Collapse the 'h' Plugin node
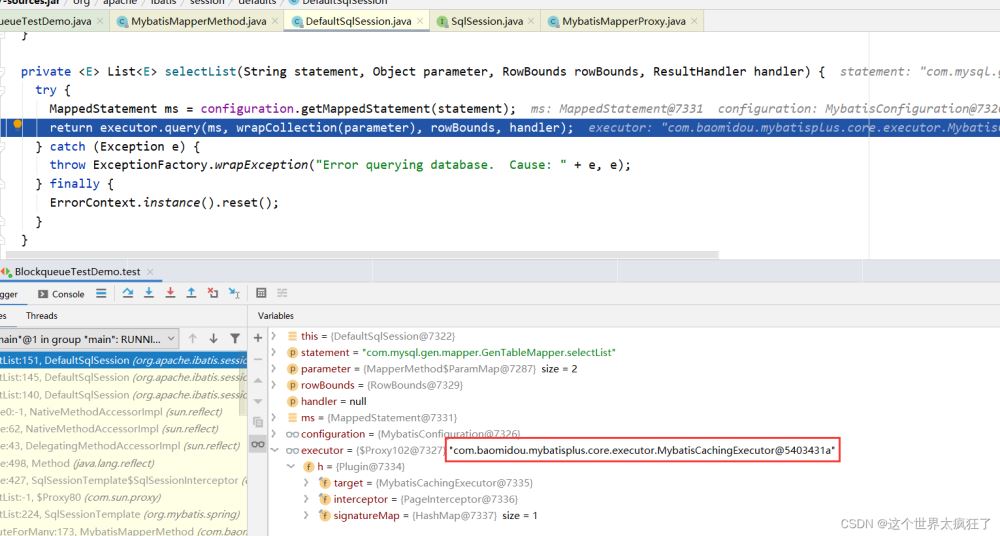The width and height of the screenshot is (1000, 536). click(x=291, y=466)
